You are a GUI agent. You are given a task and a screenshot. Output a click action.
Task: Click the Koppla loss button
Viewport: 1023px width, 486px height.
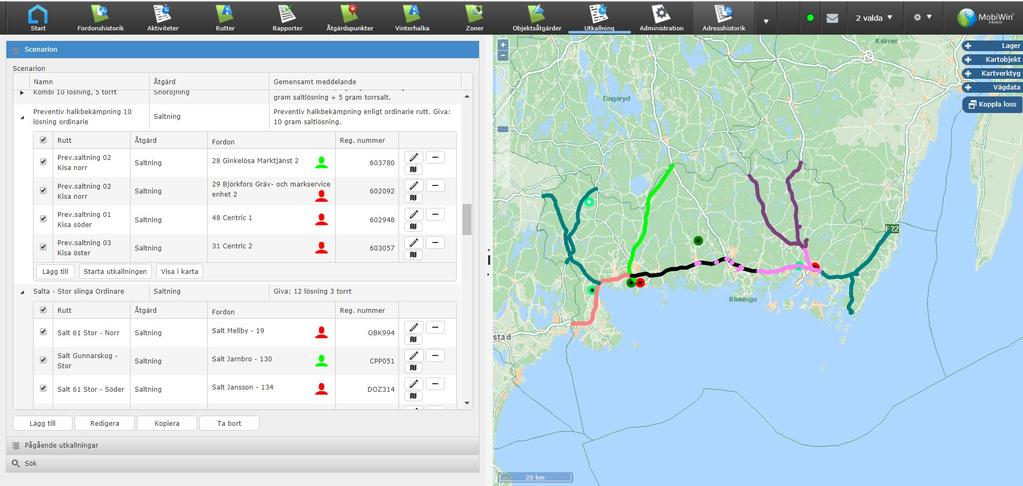992,104
